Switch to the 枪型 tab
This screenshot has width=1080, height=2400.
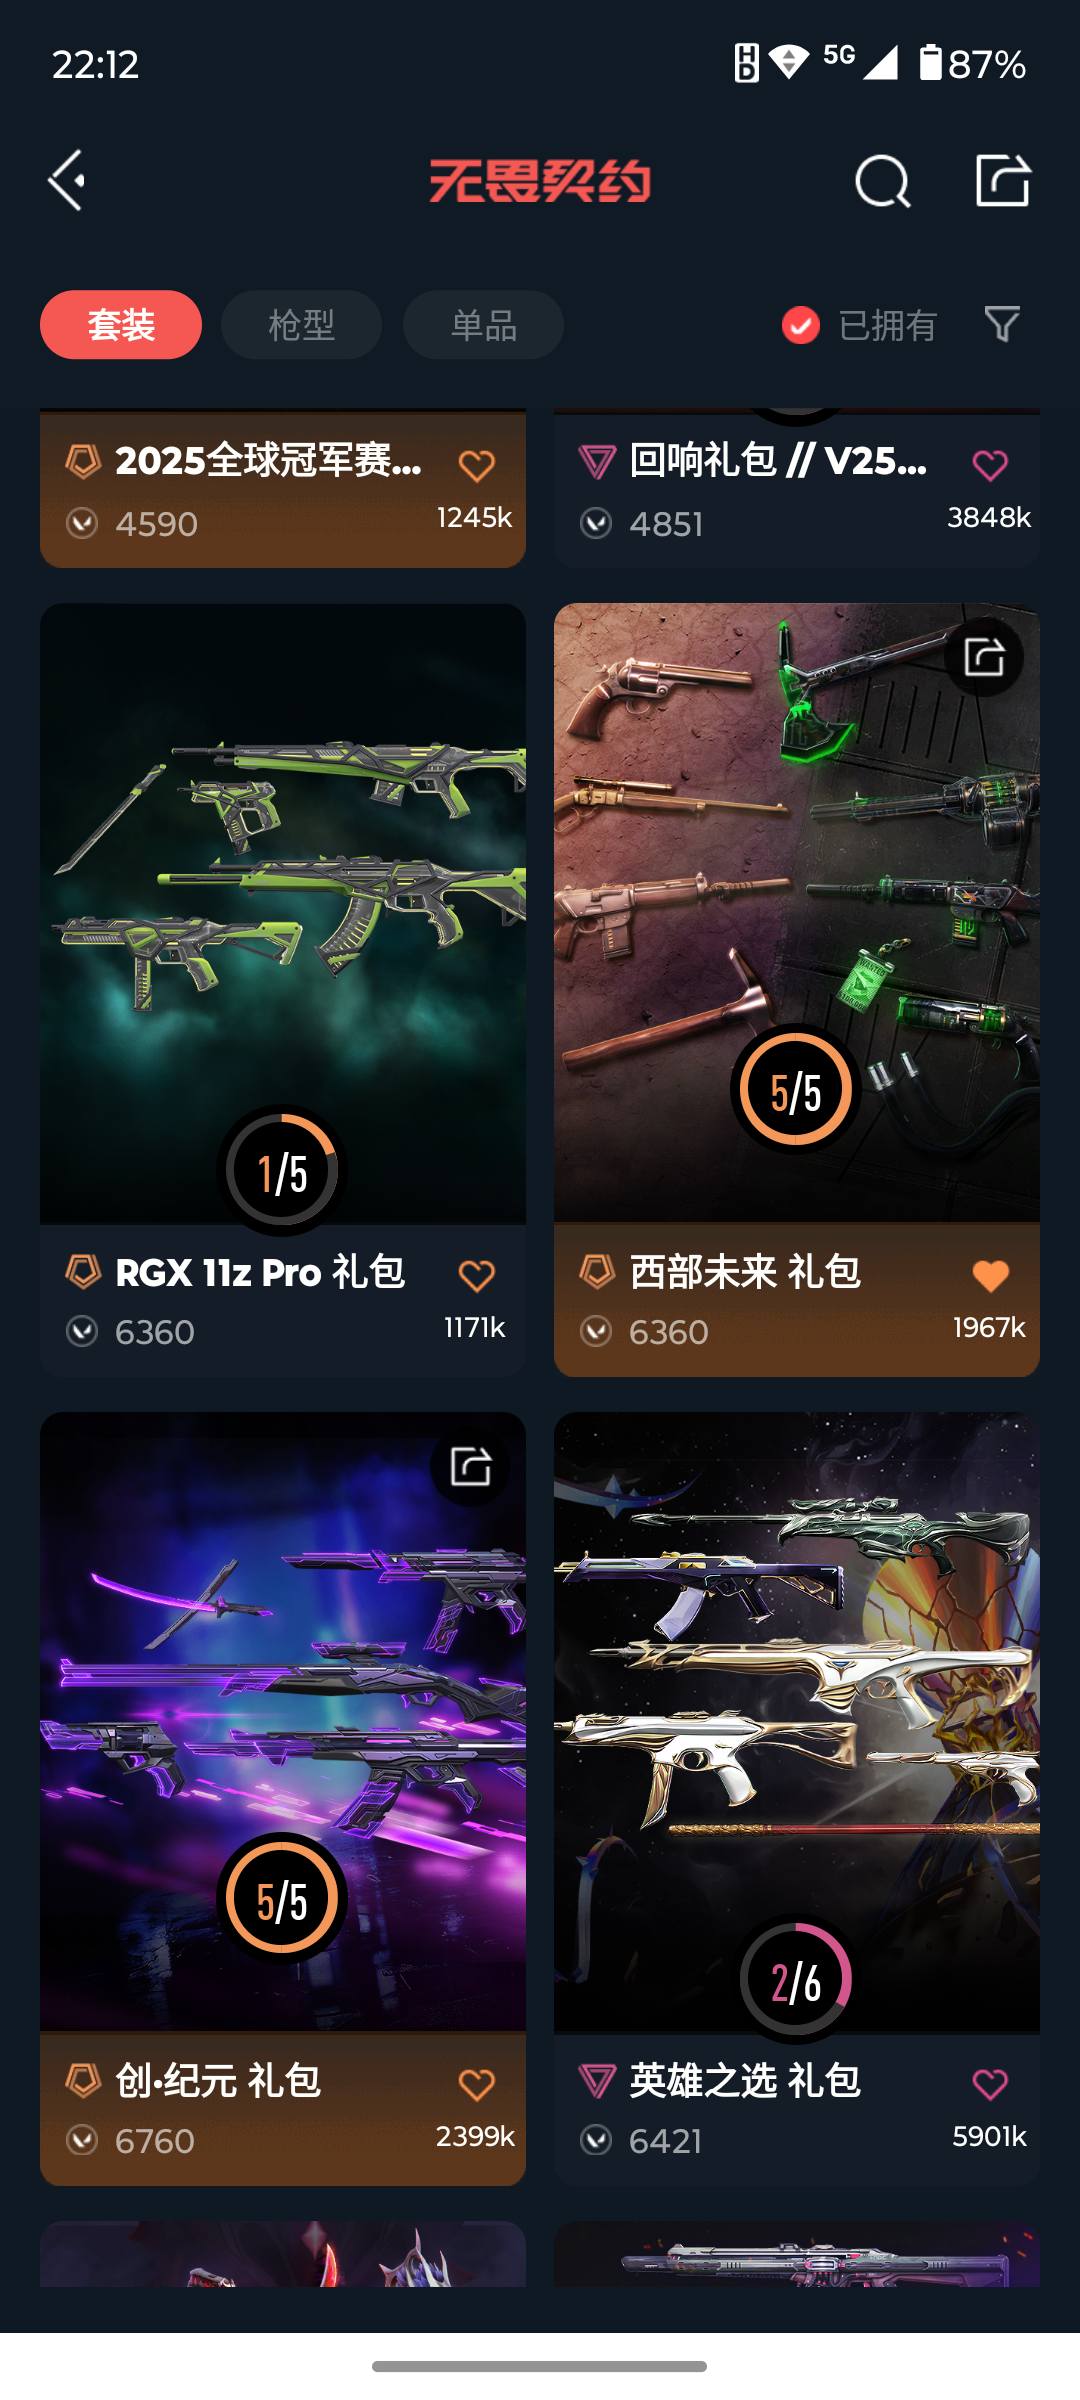[301, 325]
